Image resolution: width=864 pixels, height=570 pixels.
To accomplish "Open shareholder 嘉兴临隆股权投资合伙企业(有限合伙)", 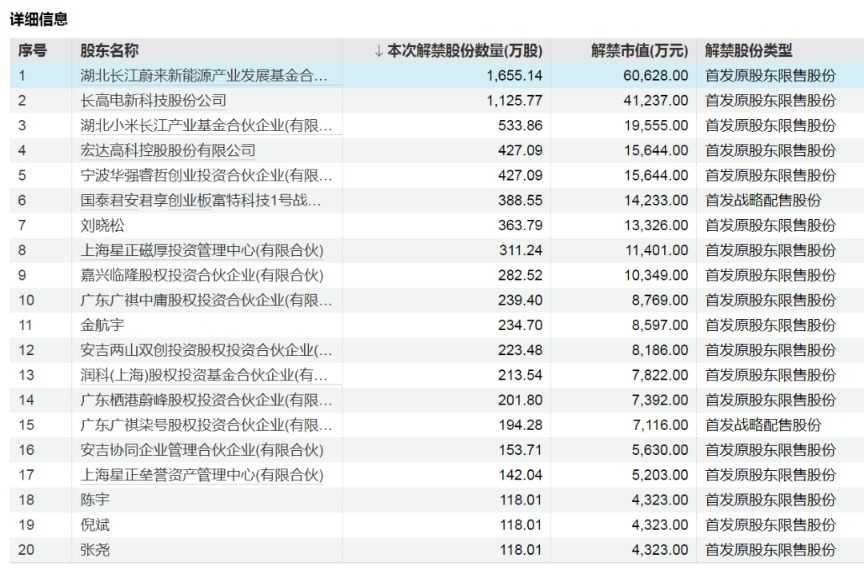I will tap(202, 275).
